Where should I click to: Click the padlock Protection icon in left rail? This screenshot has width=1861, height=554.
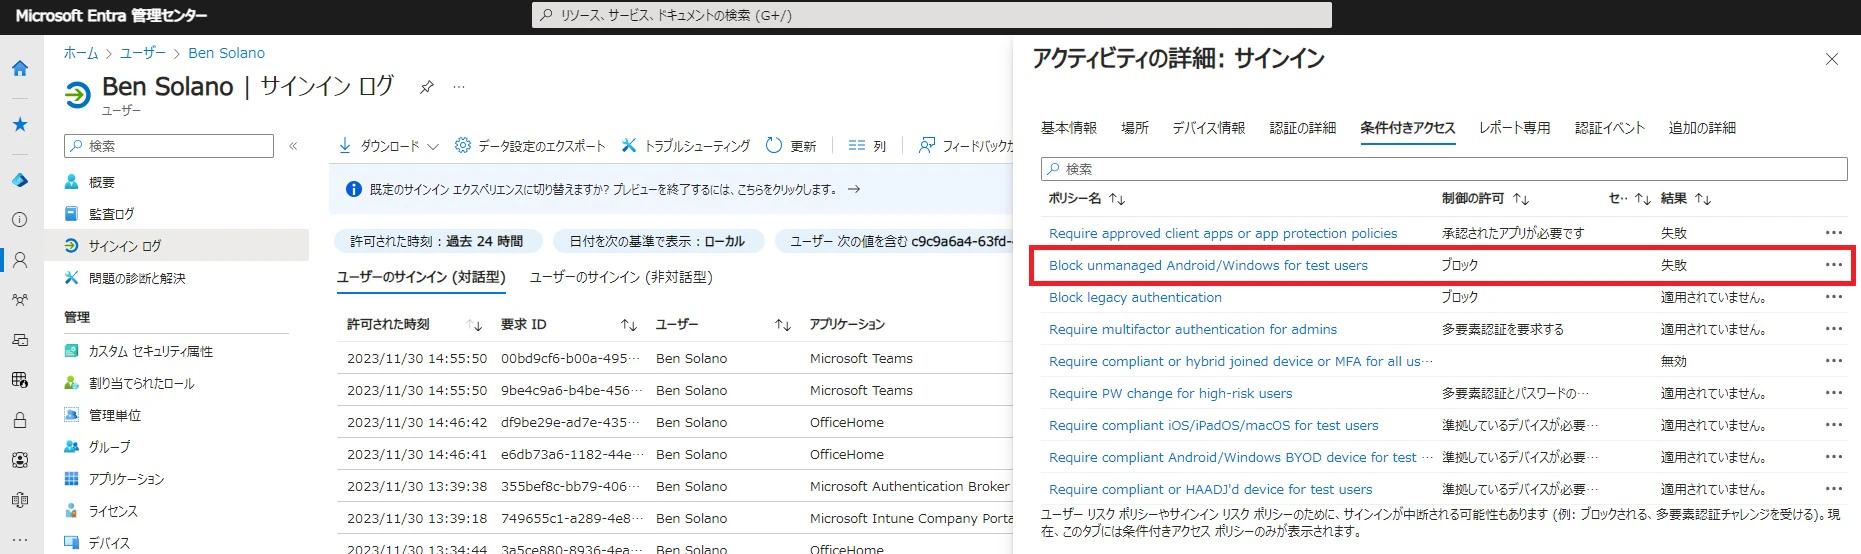[20, 420]
